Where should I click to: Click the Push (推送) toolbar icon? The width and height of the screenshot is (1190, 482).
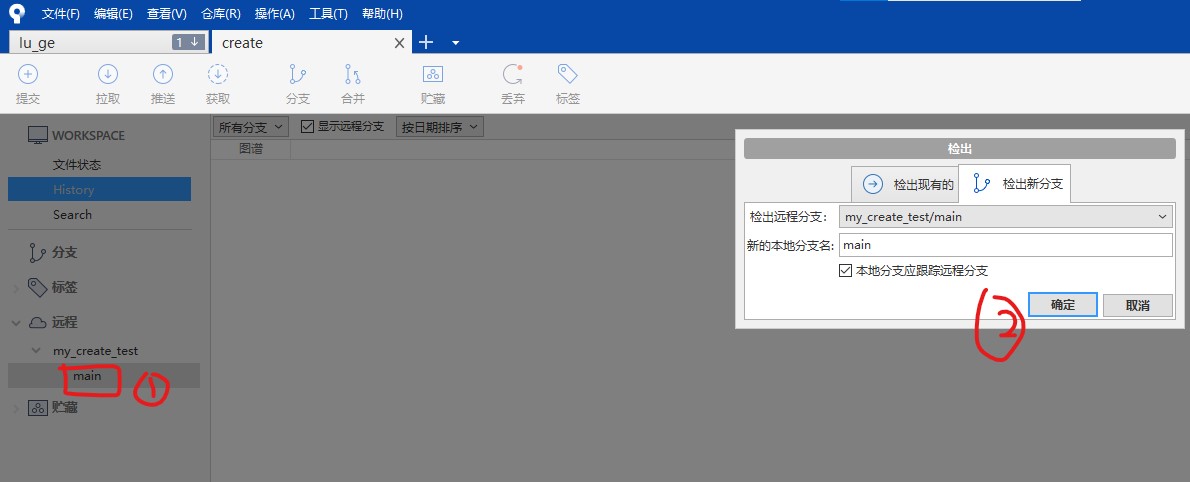tap(163, 75)
